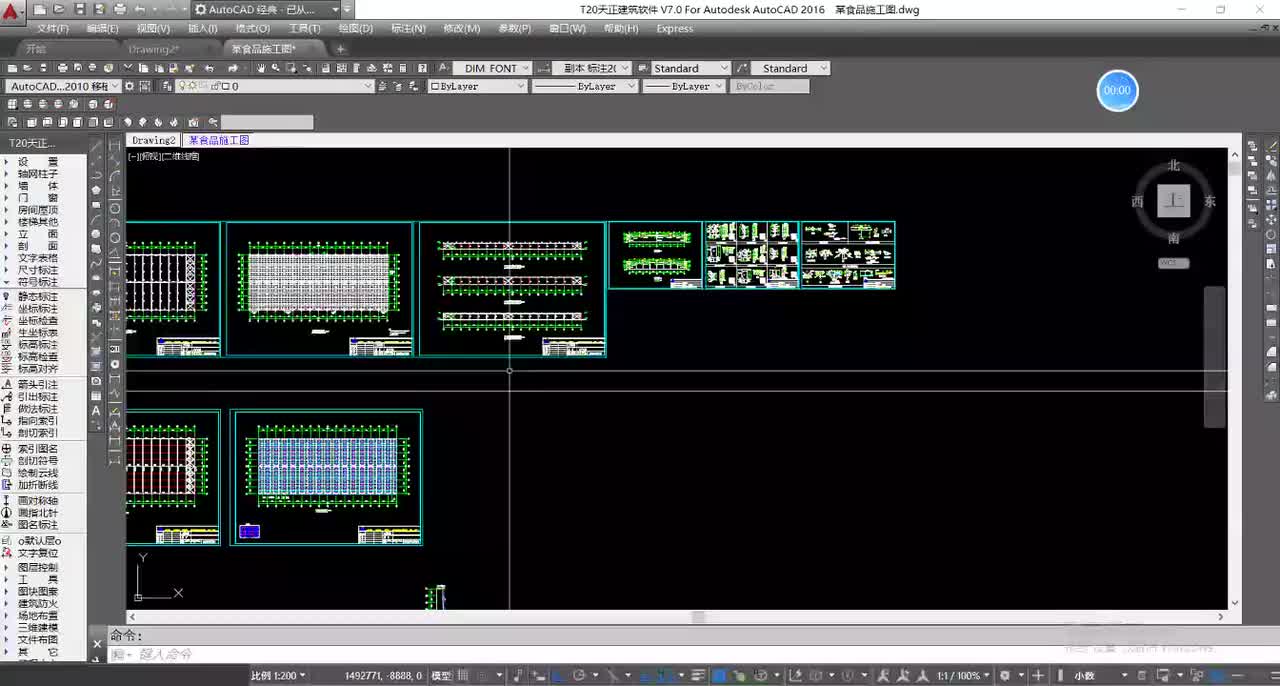Viewport: 1280px width, 686px height.
Task: Click the 文字复位 command
Action: pos(38,553)
